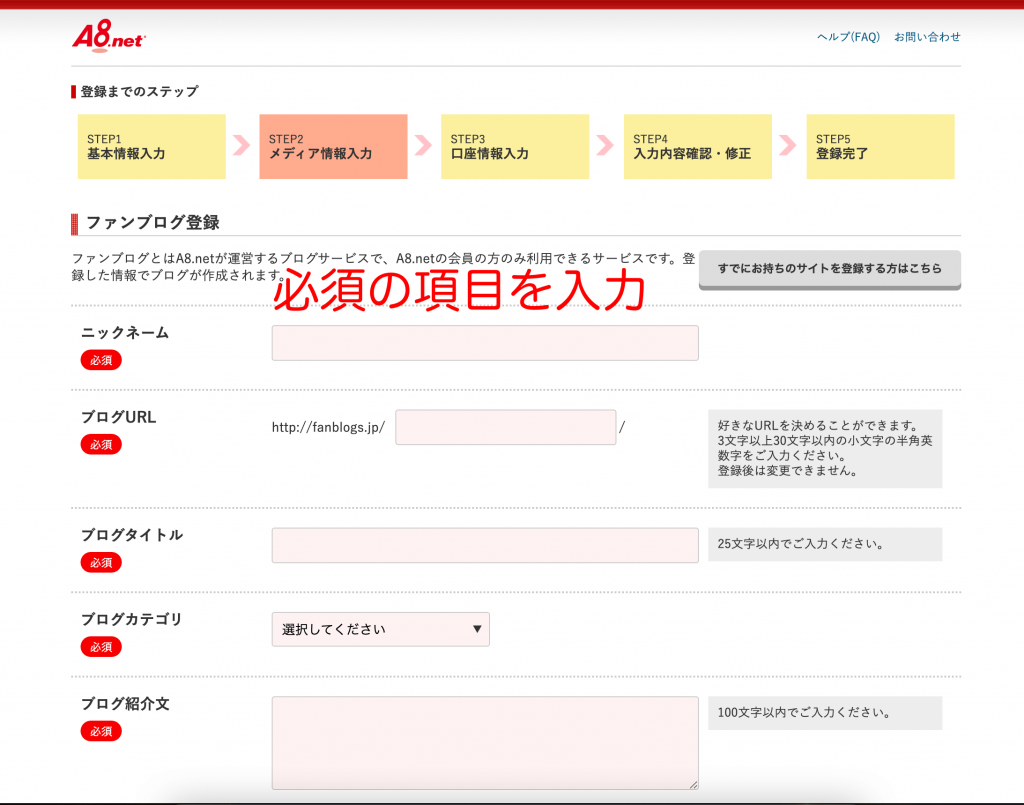Image resolution: width=1024 pixels, height=805 pixels.
Task: Click inside the ブログ紹介文 text area
Action: [x=485, y=743]
